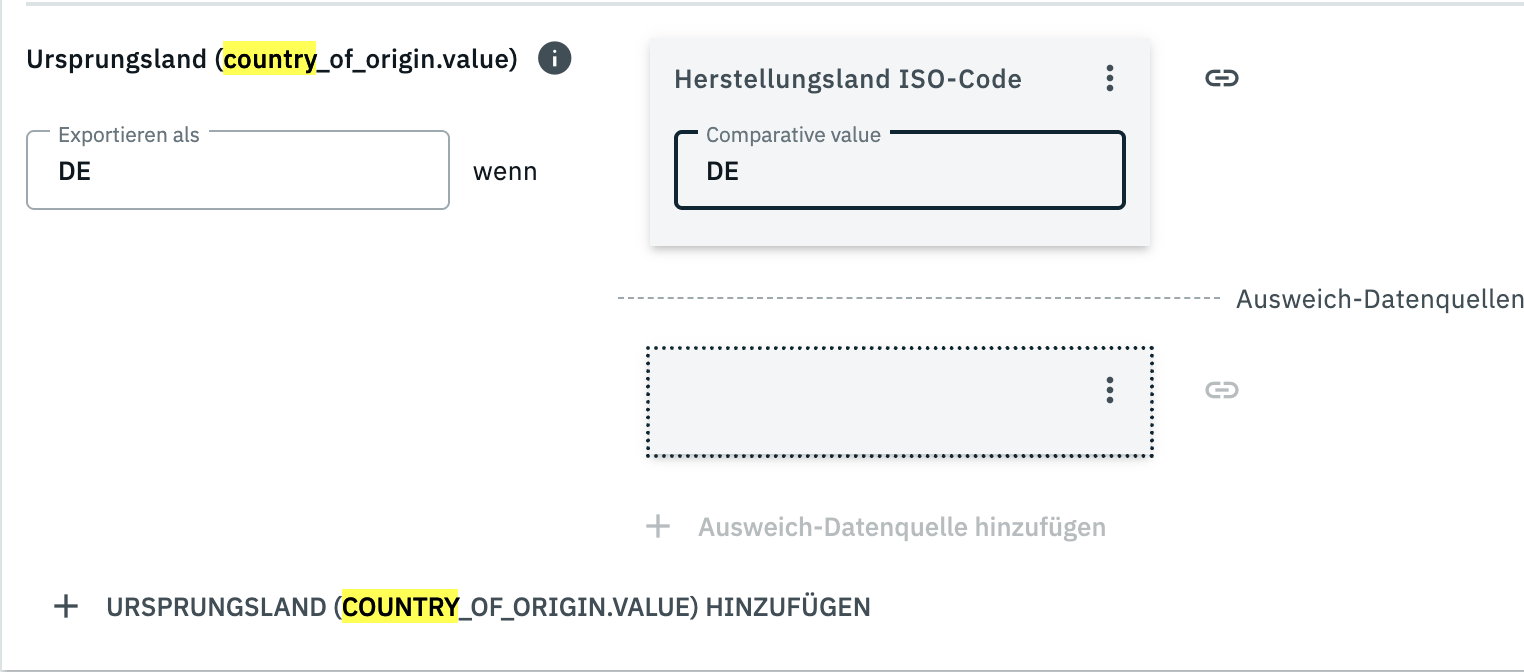Click the "Herstellungsland ISO-Code" card title

click(848, 79)
